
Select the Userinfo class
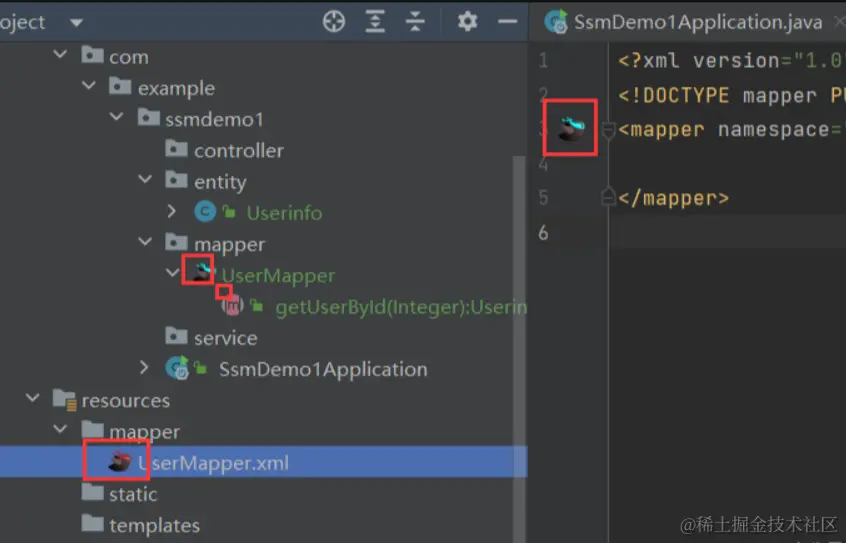click(284, 213)
